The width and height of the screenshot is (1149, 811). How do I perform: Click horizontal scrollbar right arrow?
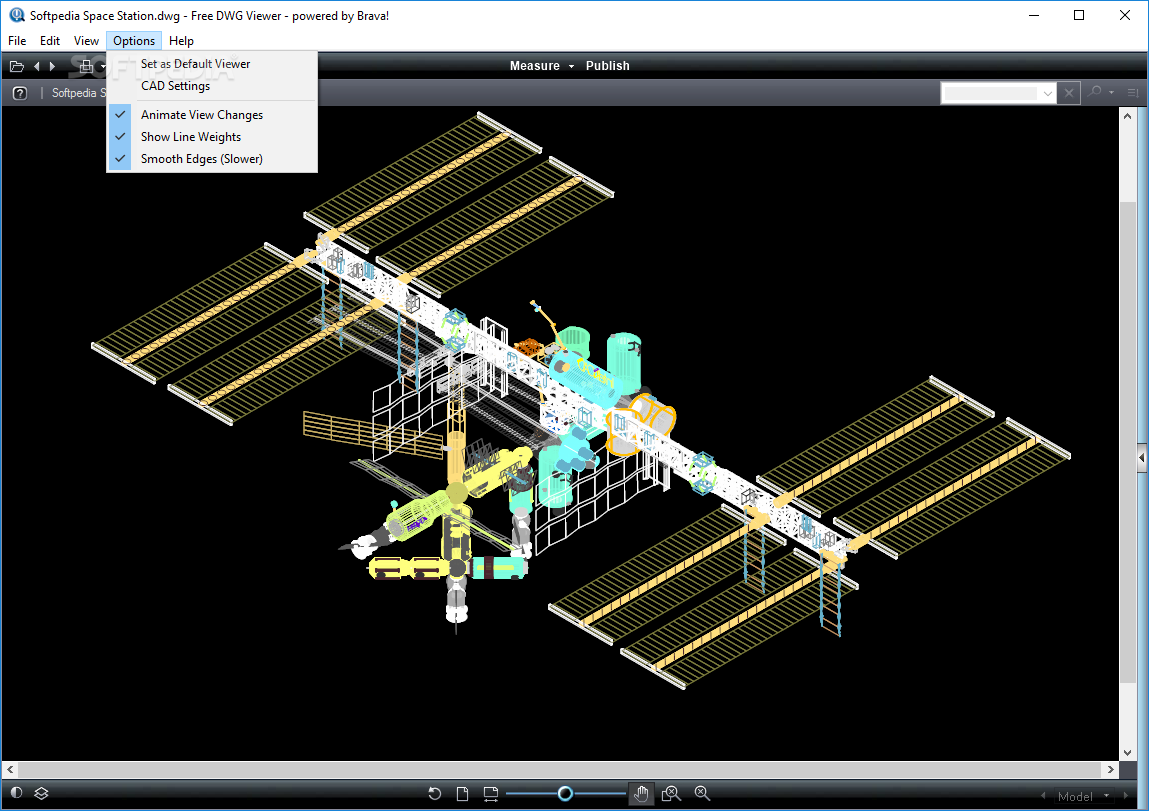[x=1111, y=769]
